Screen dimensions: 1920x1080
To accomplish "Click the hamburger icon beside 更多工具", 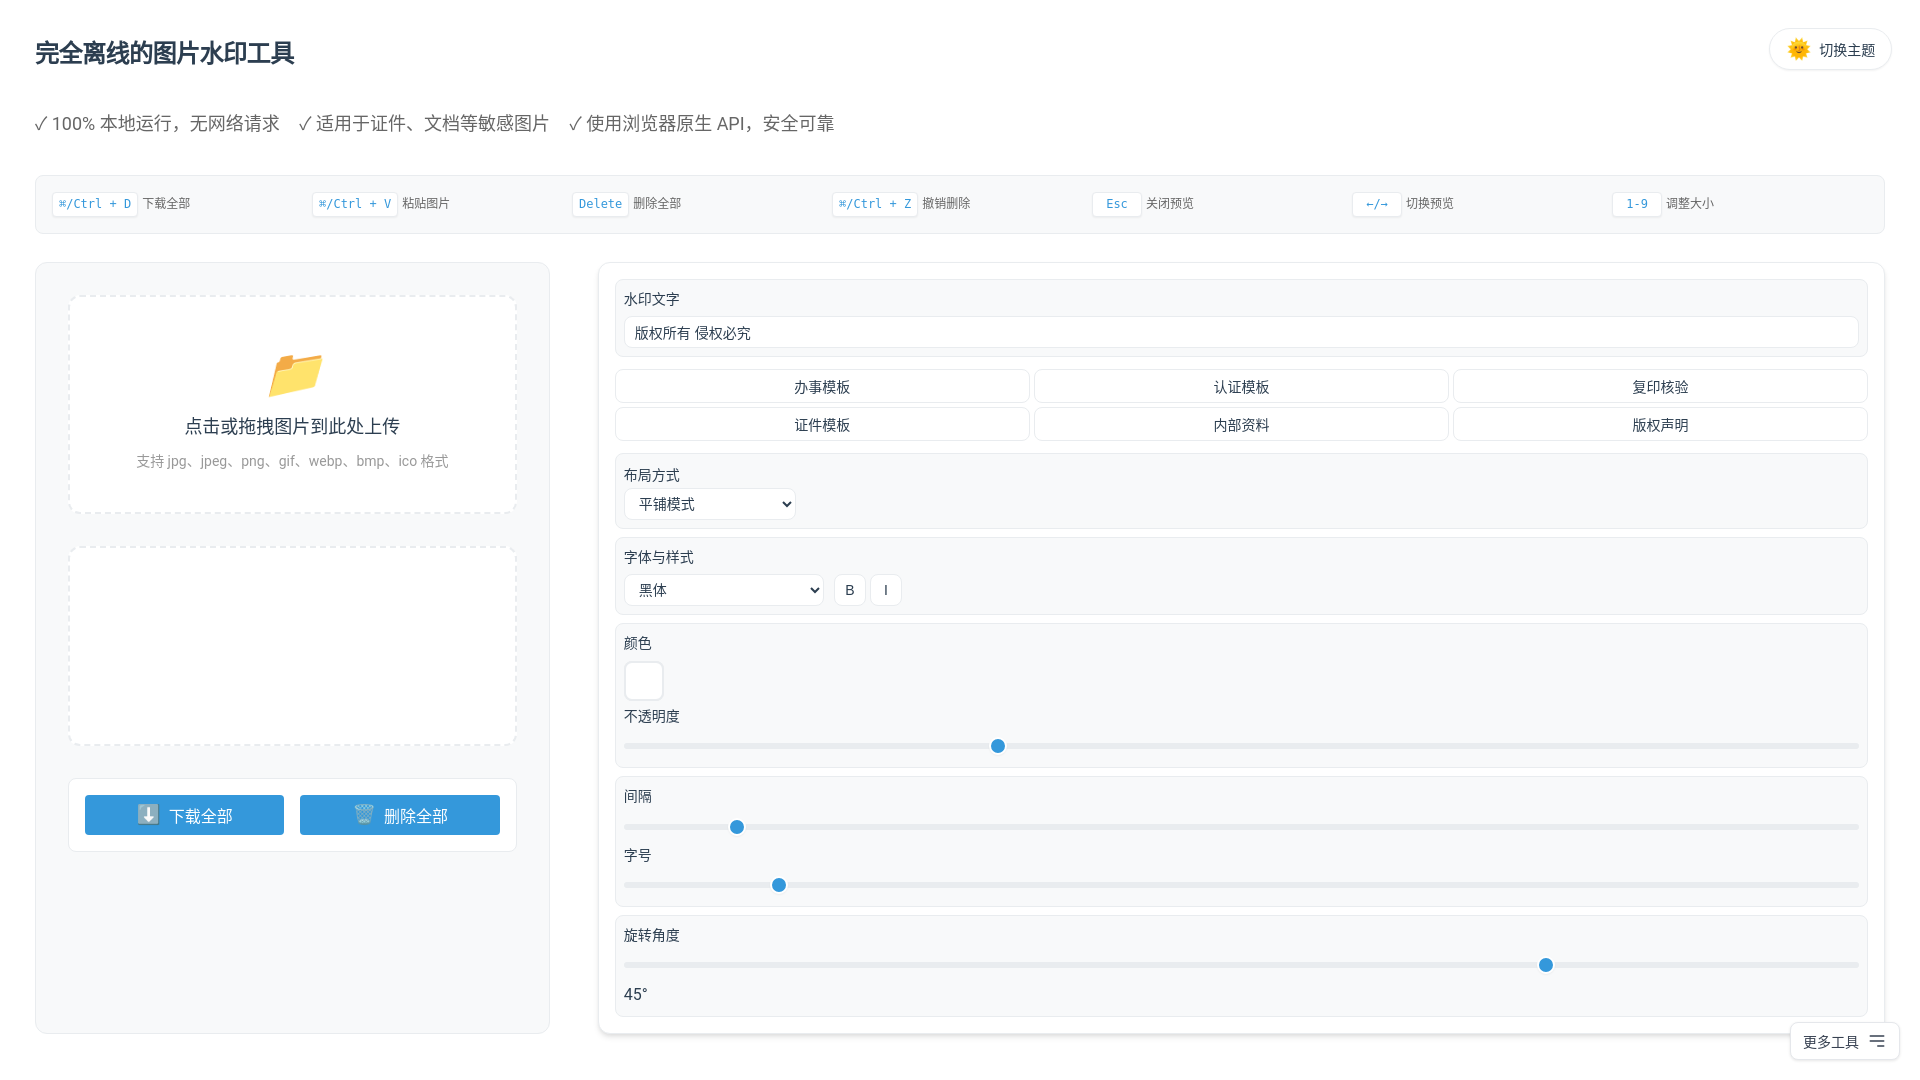I will coord(1877,1041).
